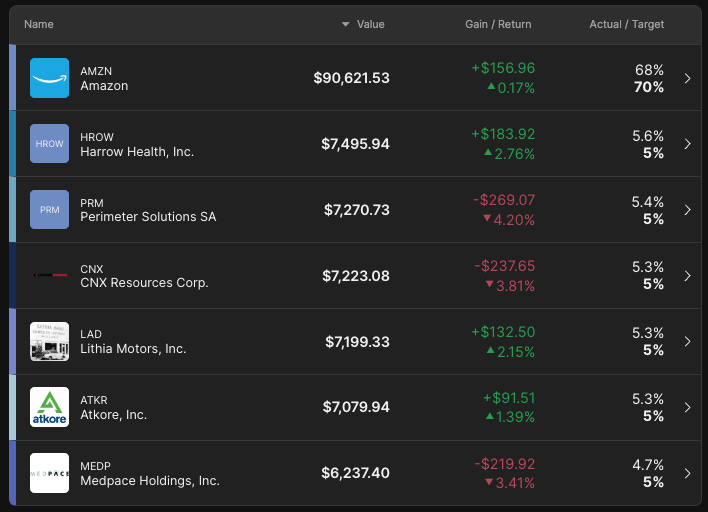708x512 pixels.
Task: Click the PRM placeholder logo
Action: [49, 209]
